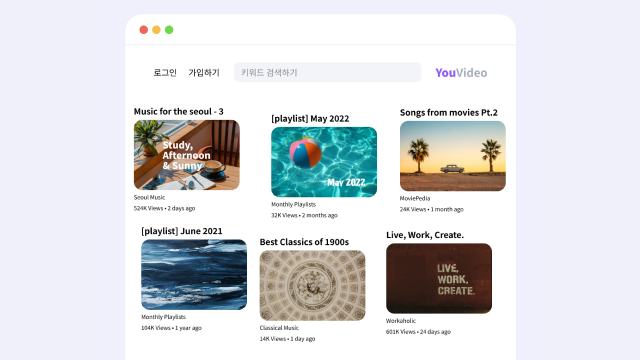Screen dimensions: 640x360
Task: Click the 32K Views • 2 months ago text
Action: (x=304, y=216)
